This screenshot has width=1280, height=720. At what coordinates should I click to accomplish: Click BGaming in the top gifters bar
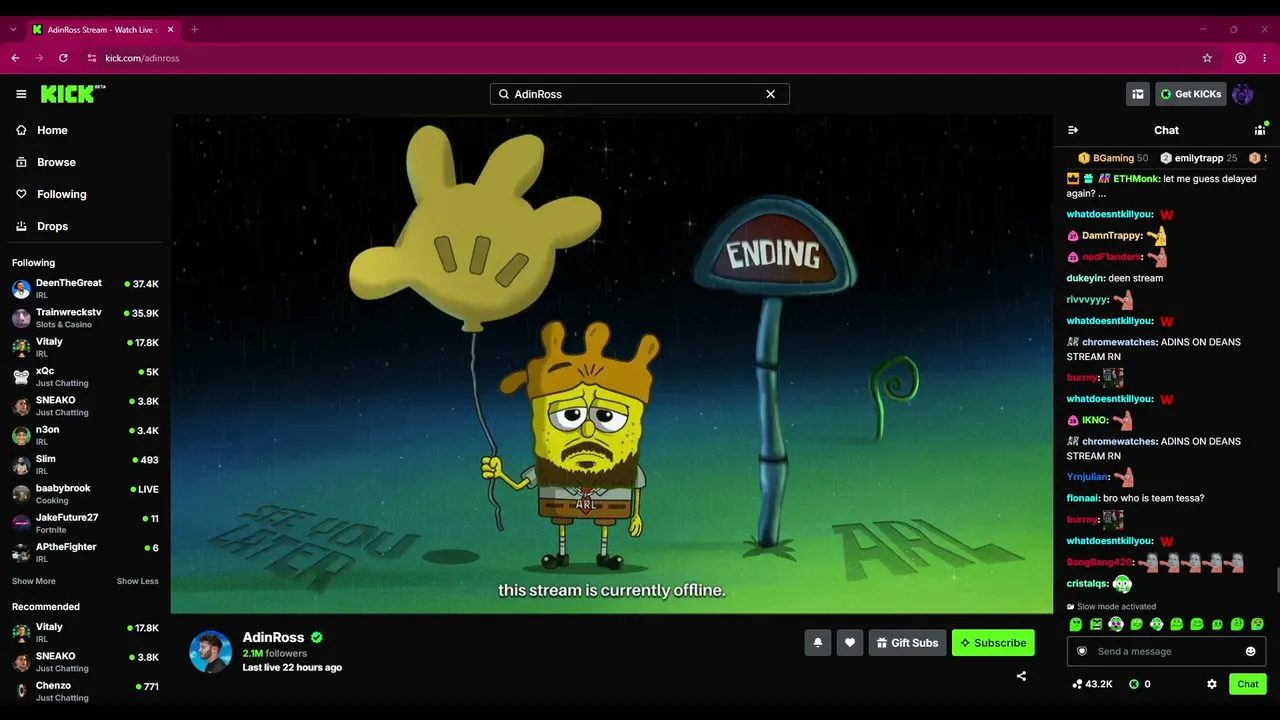pos(1113,158)
